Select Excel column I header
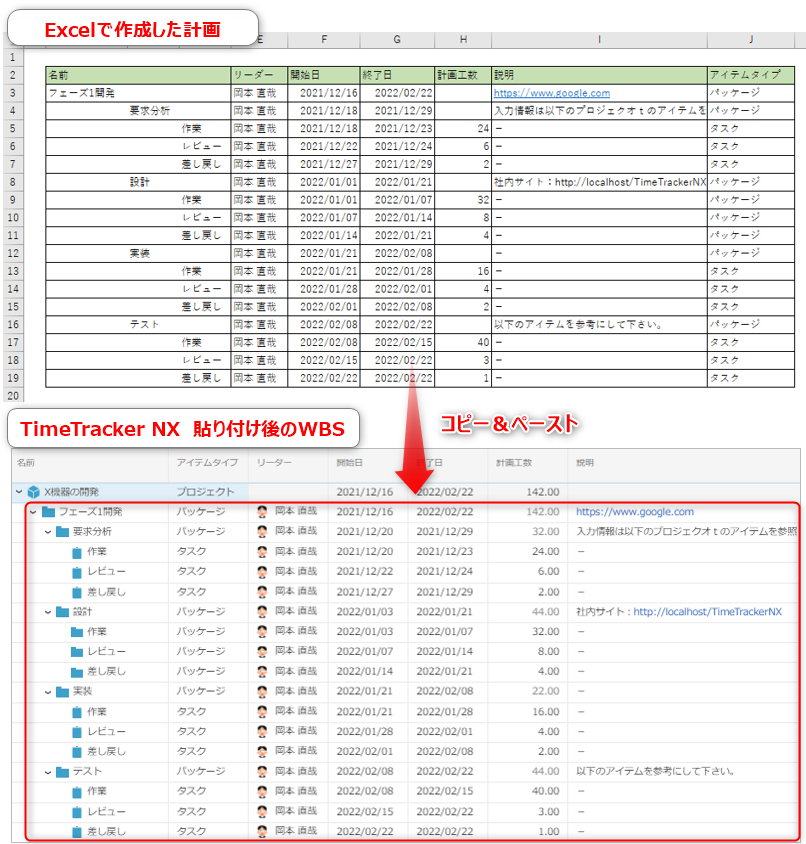806x844 pixels. [598, 40]
